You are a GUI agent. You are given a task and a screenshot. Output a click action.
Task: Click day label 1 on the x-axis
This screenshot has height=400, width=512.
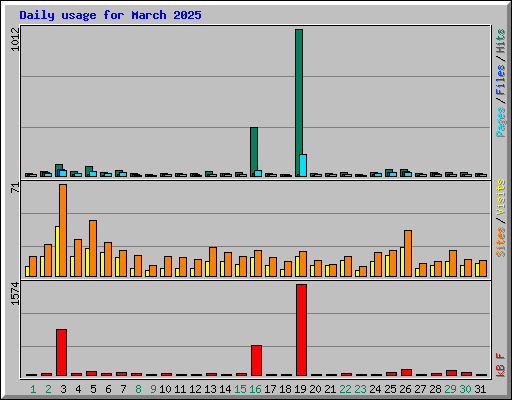[x=33, y=389]
